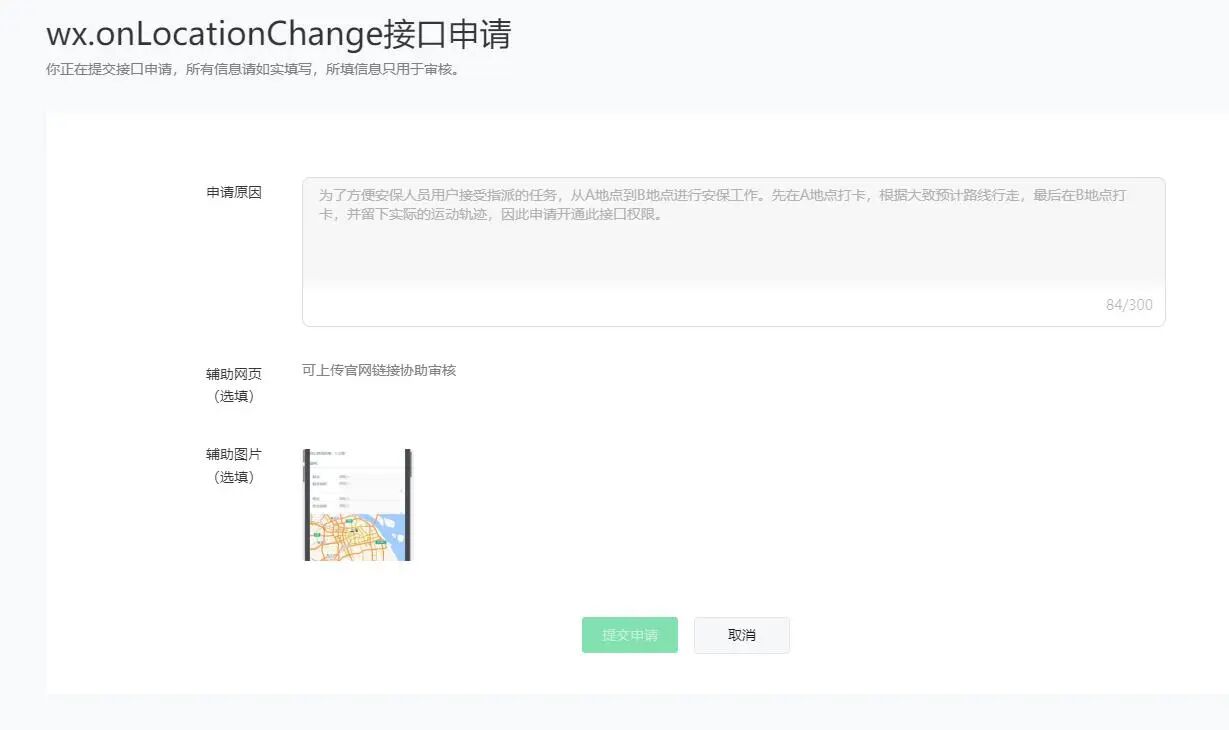Viewport: 1229px width, 730px height.
Task: Click the 辅助图片 (选填) label
Action: click(232, 464)
